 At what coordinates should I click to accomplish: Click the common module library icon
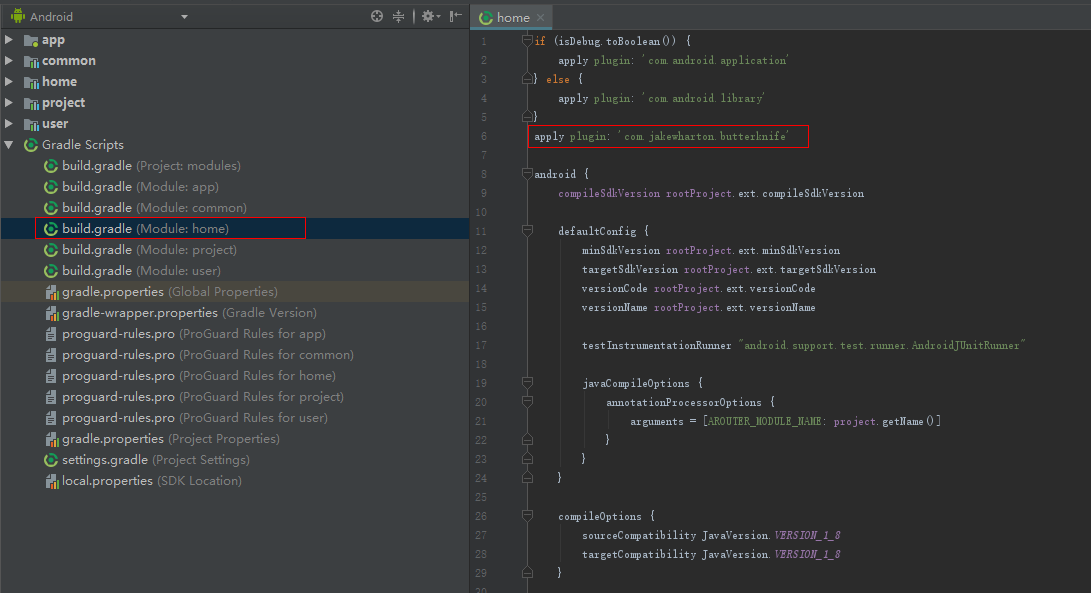click(31, 61)
